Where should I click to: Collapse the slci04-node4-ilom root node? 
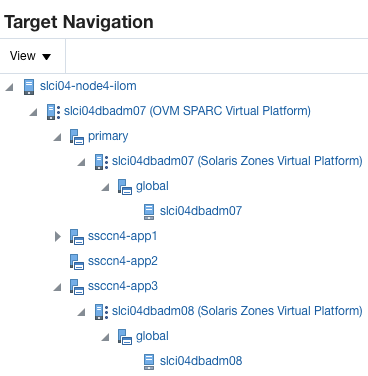(x=10, y=87)
